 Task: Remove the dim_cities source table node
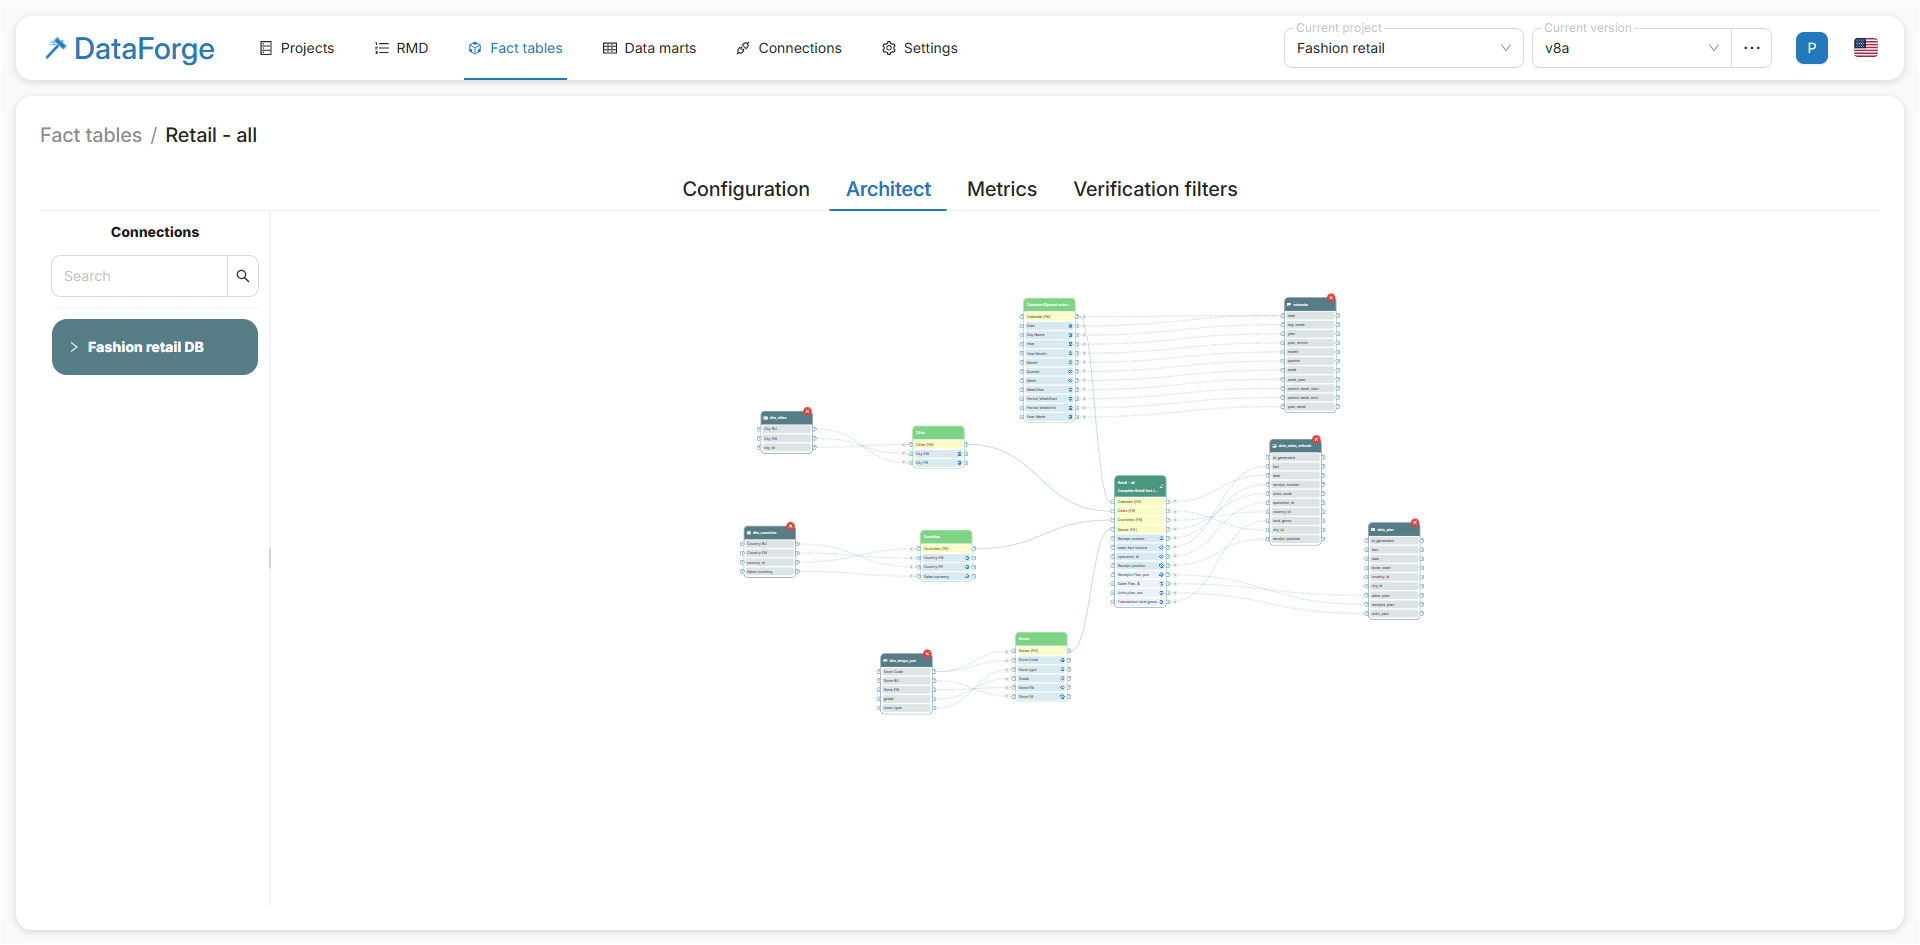pyautogui.click(x=807, y=412)
